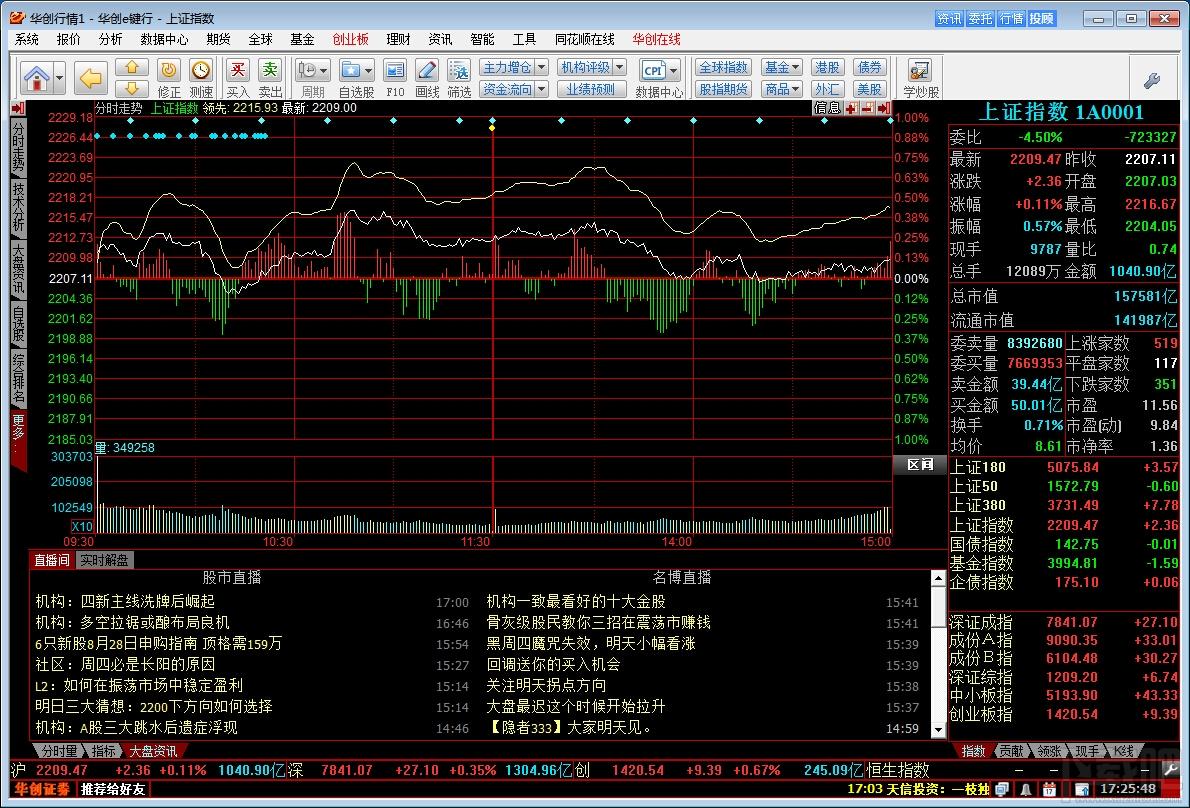Image resolution: width=1190 pixels, height=808 pixels.
Task: Open the F10 company info icon
Action: click(395, 70)
